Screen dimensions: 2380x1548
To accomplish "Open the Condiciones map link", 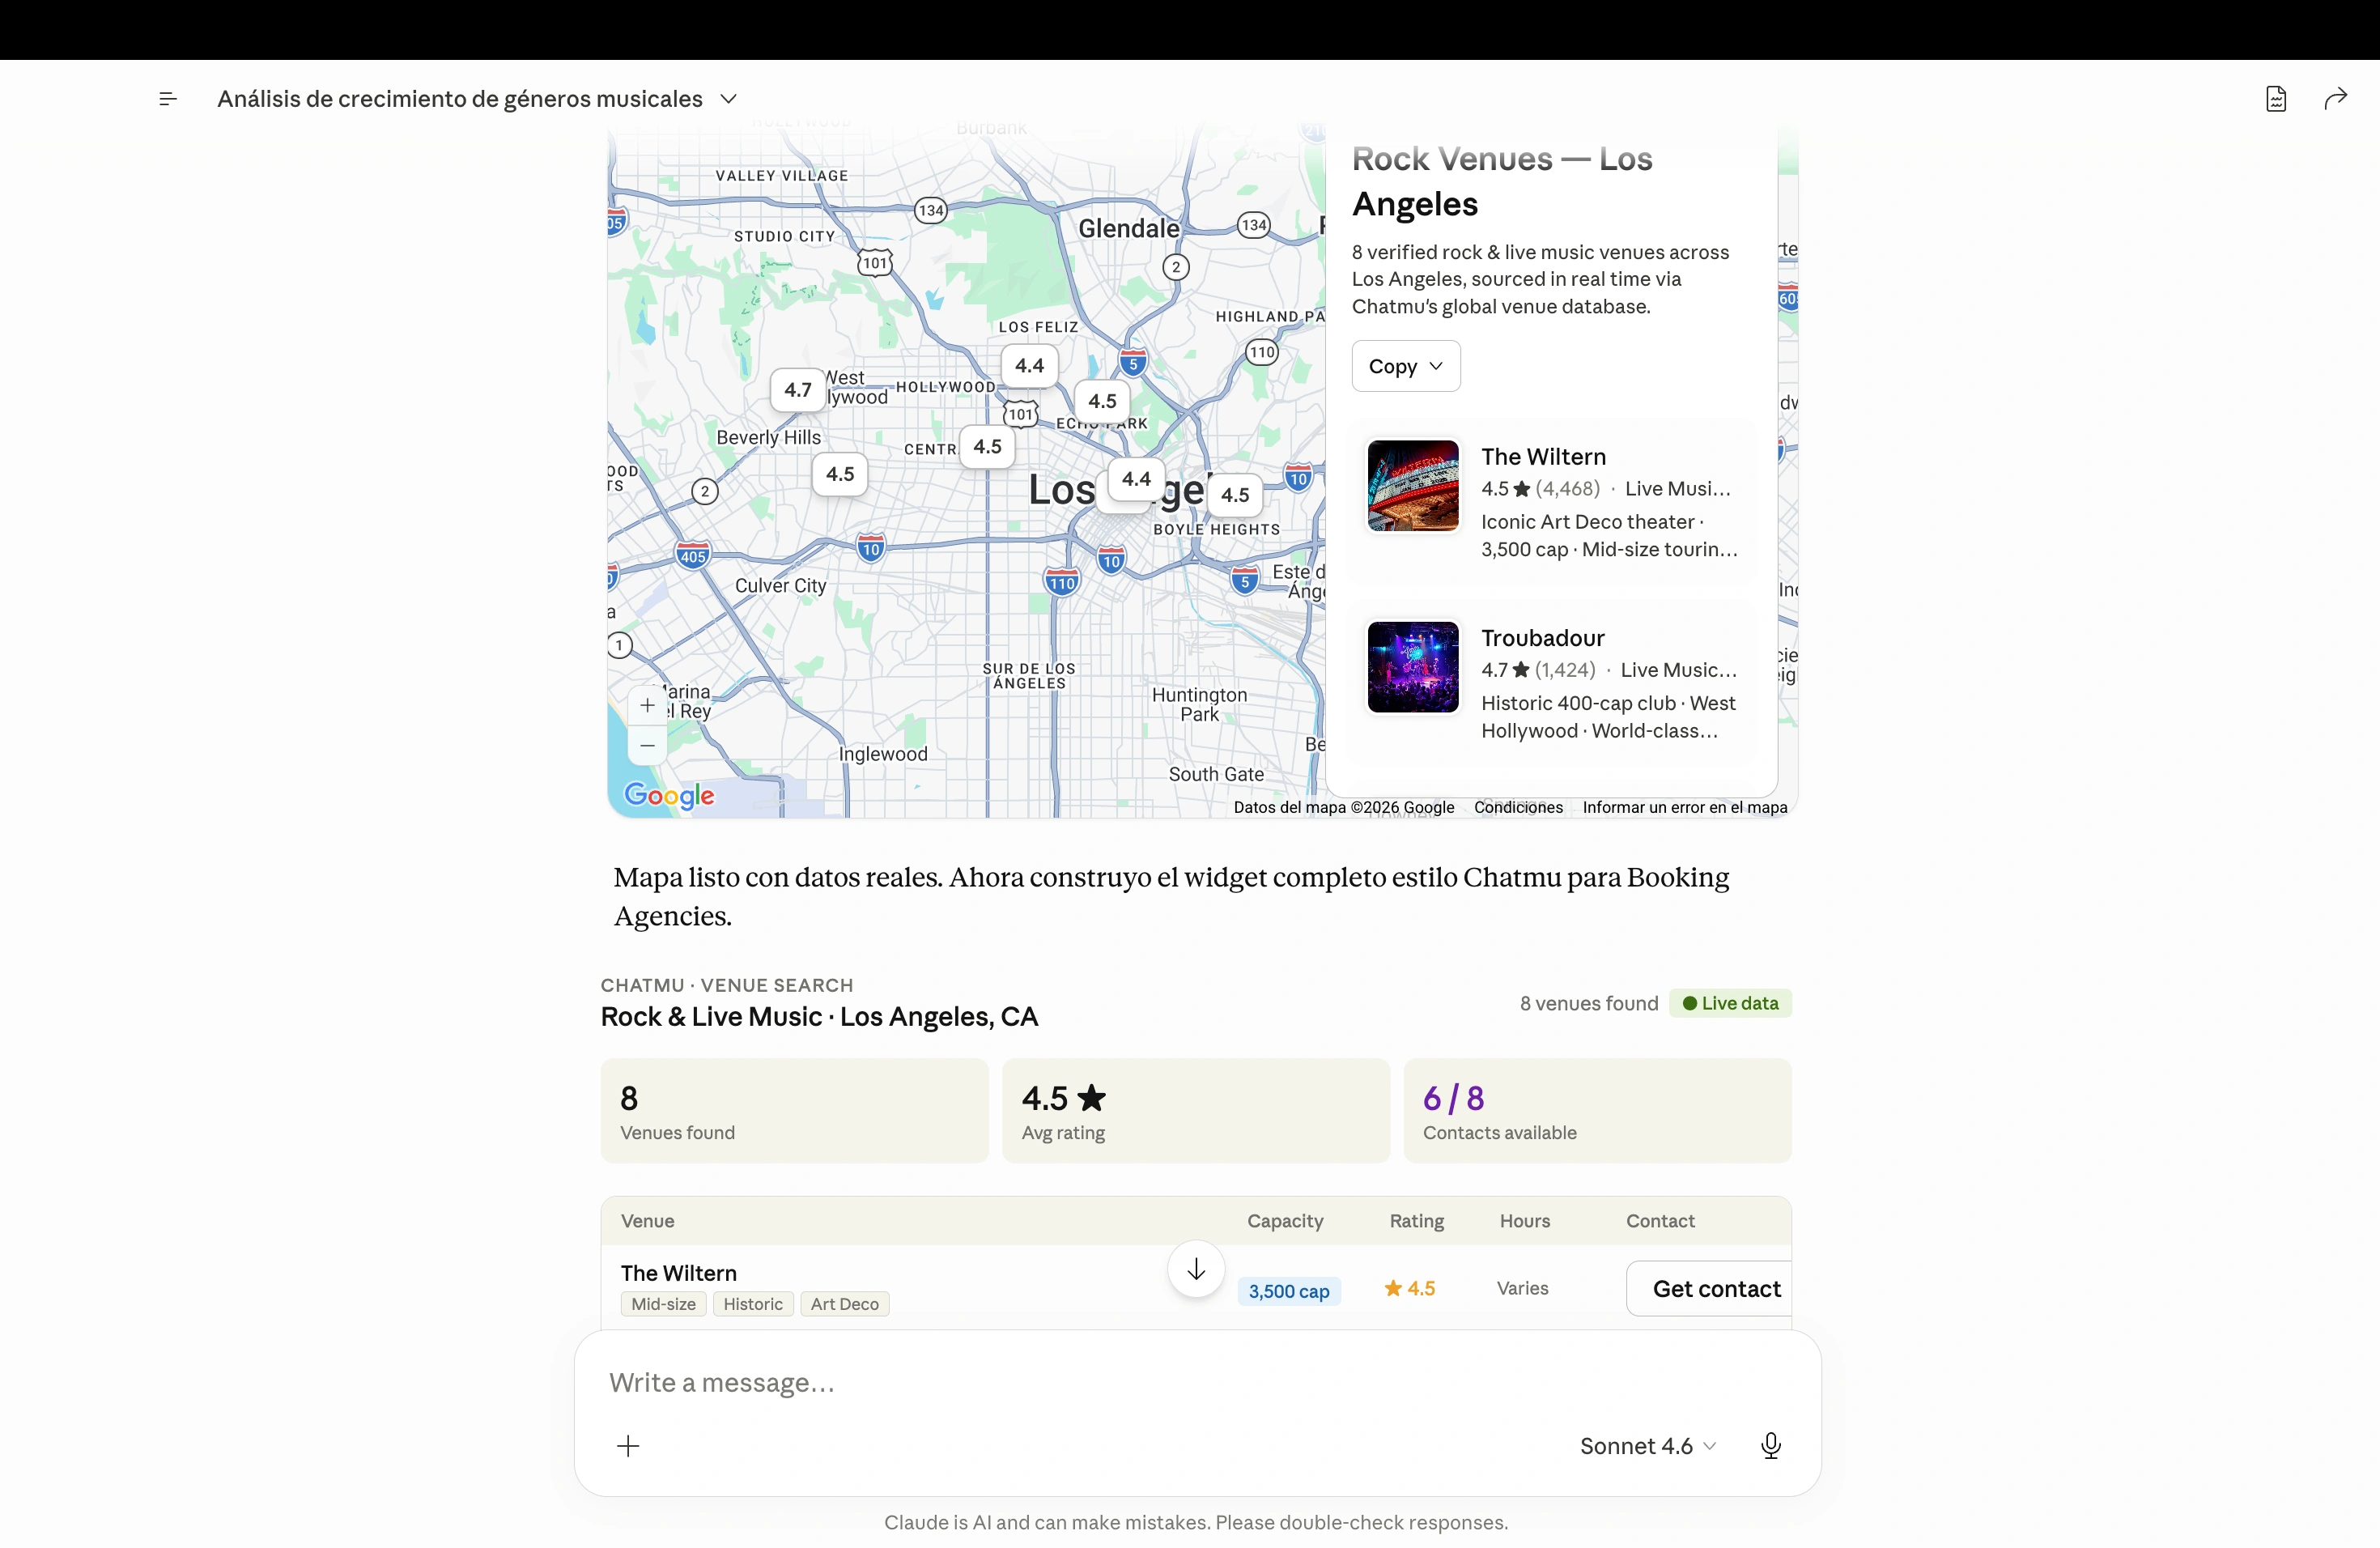I will click(x=1518, y=808).
